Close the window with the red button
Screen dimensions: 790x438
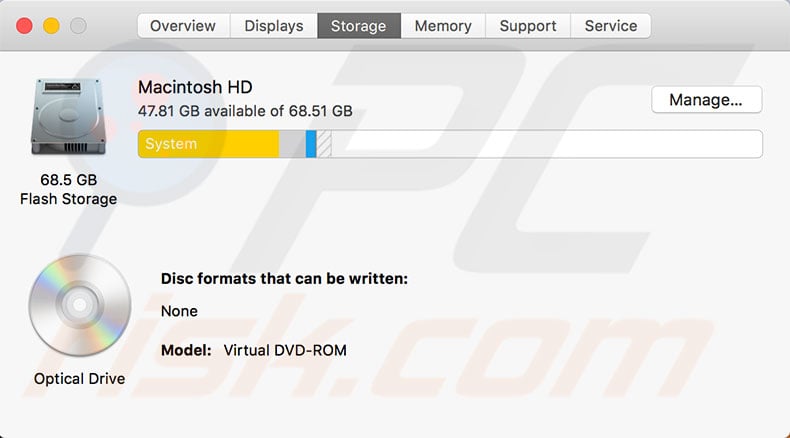[25, 26]
